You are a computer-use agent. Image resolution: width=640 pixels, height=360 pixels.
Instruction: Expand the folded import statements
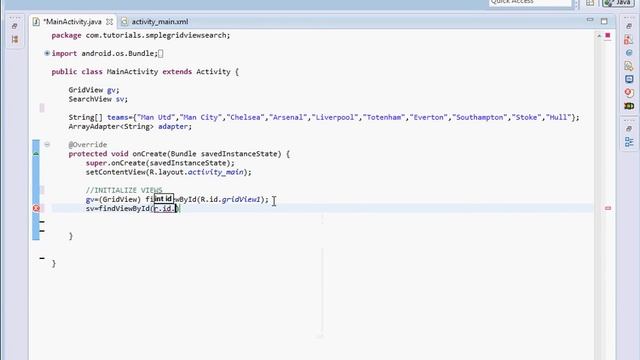point(47,53)
